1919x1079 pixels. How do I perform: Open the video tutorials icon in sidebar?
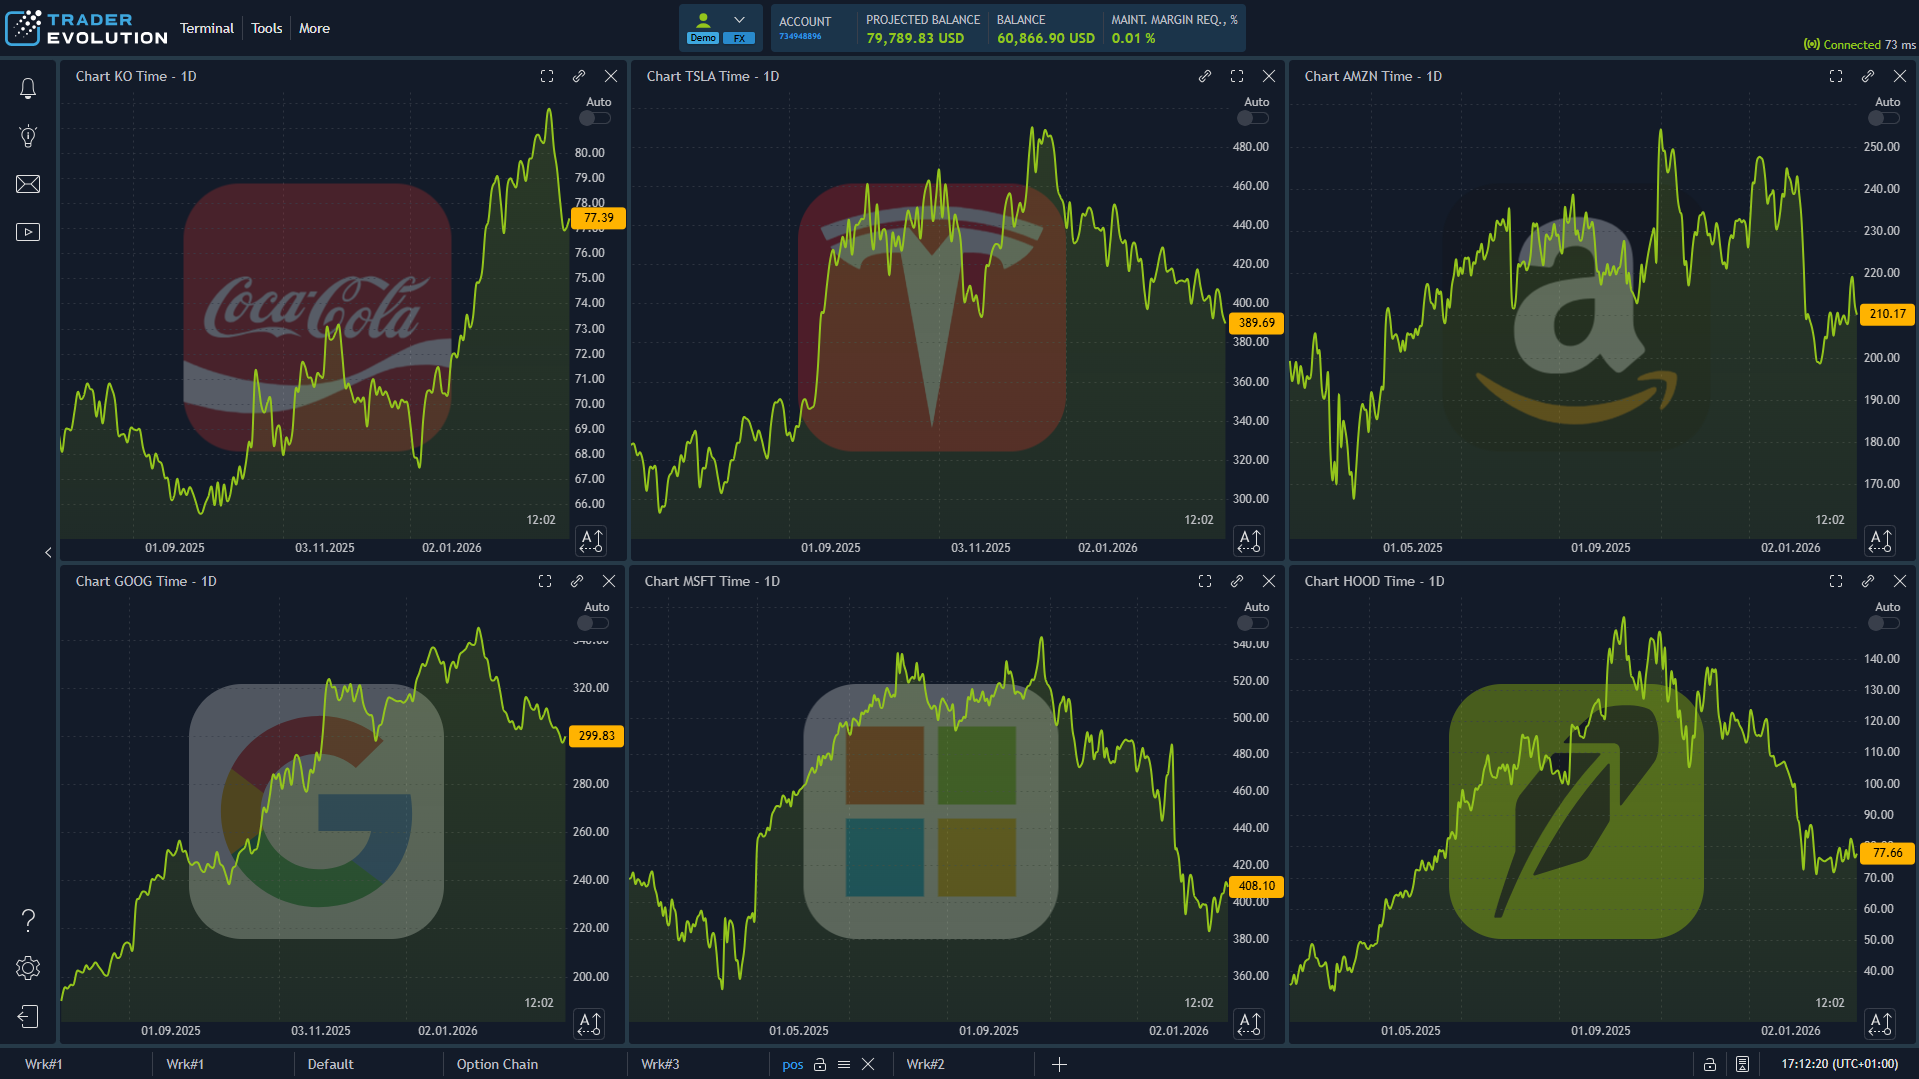click(x=28, y=231)
